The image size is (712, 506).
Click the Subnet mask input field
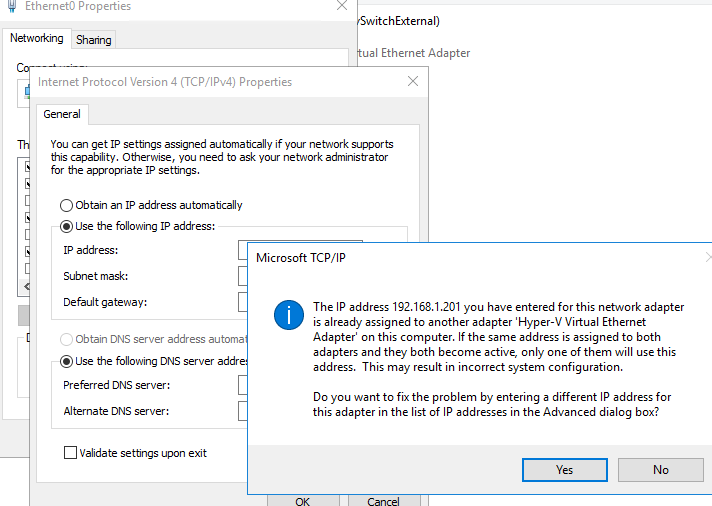(243, 276)
